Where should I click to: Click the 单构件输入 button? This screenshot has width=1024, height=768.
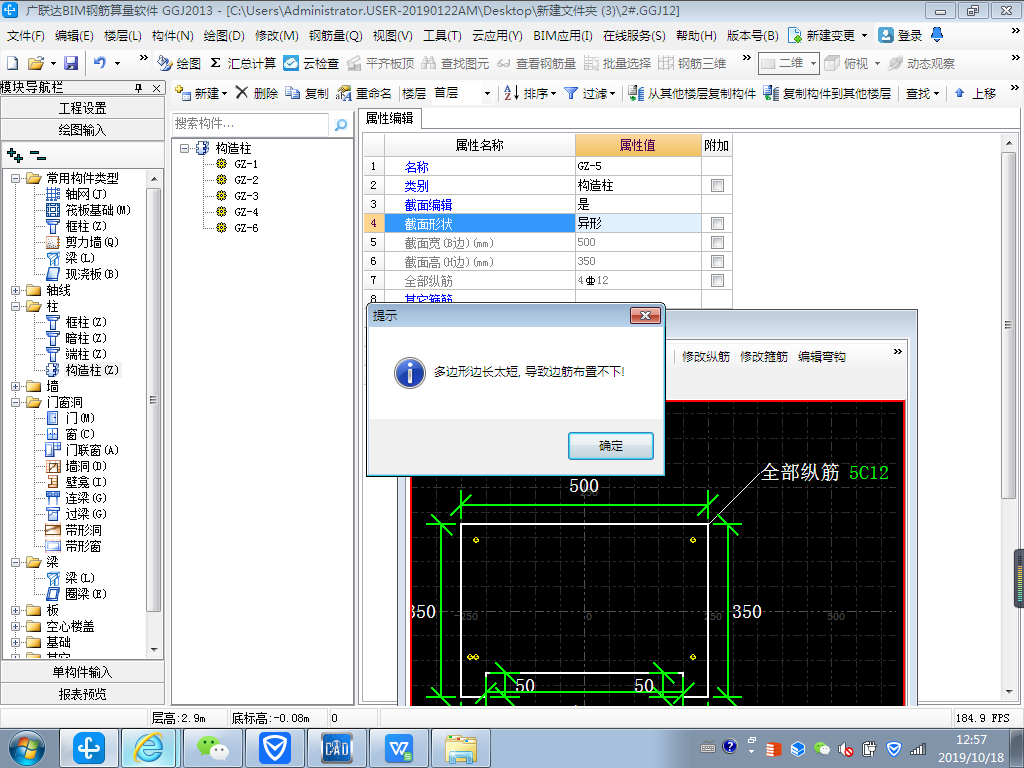tap(82, 672)
